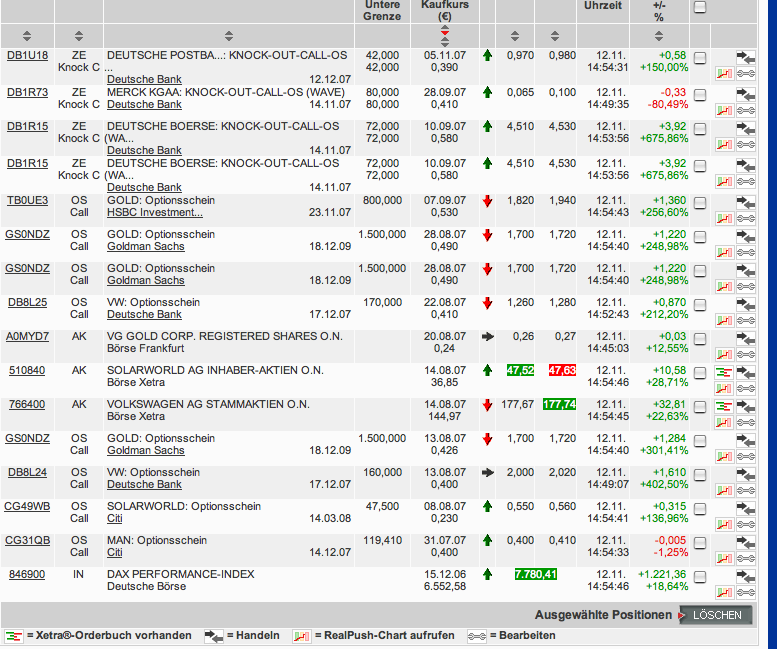Click the LÖSCHEN button
This screenshot has height=649, width=777.
pyautogui.click(x=716, y=615)
